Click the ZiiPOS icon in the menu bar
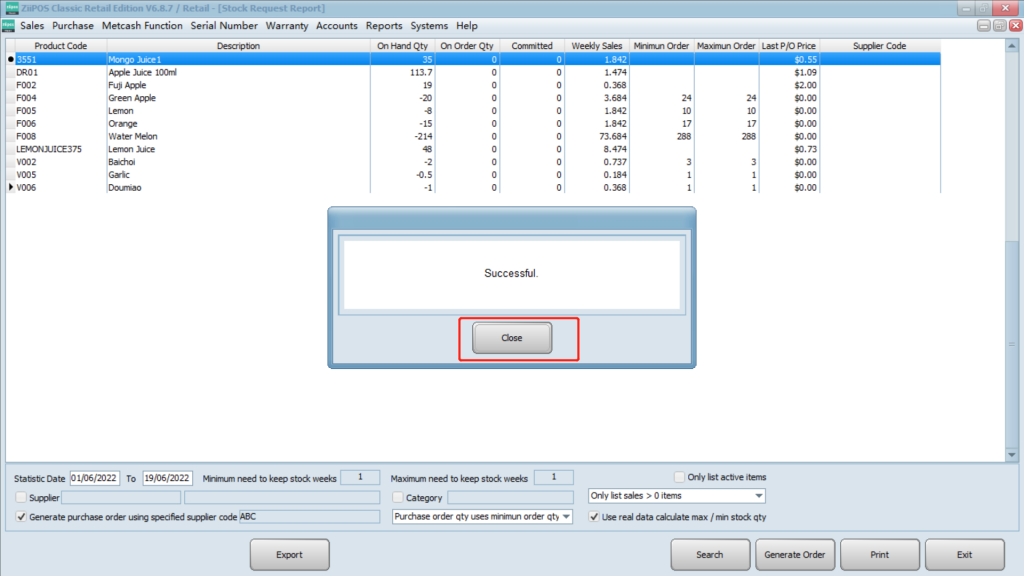 coord(8,26)
